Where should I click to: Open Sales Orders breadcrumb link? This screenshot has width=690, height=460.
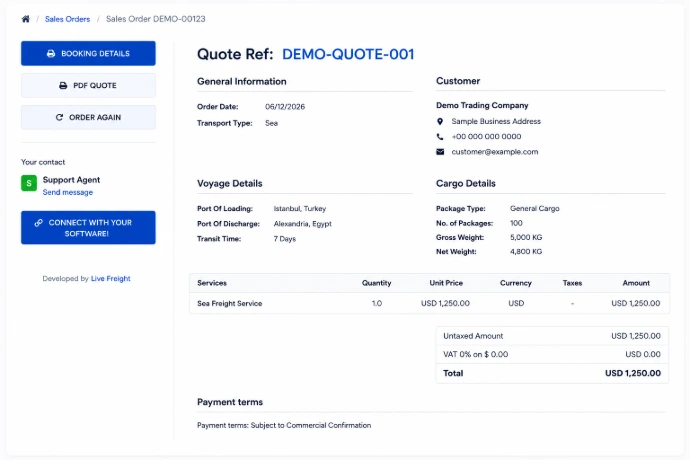[x=67, y=19]
